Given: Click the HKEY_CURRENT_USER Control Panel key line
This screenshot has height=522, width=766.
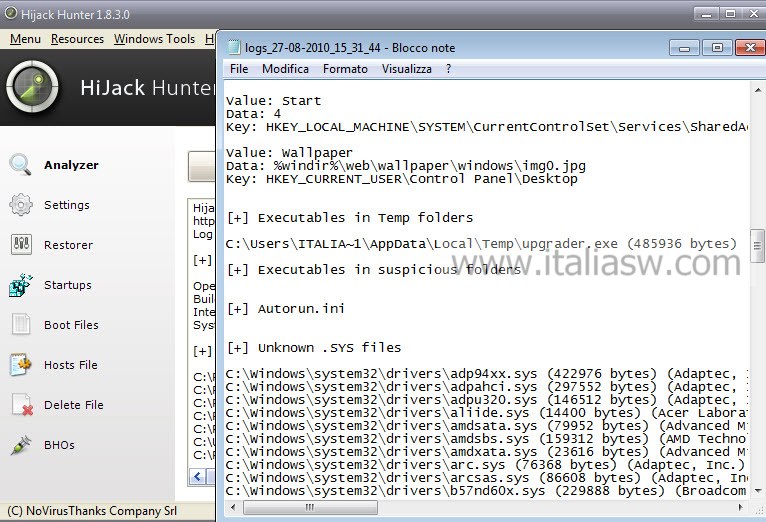Looking at the screenshot, I should tap(402, 179).
